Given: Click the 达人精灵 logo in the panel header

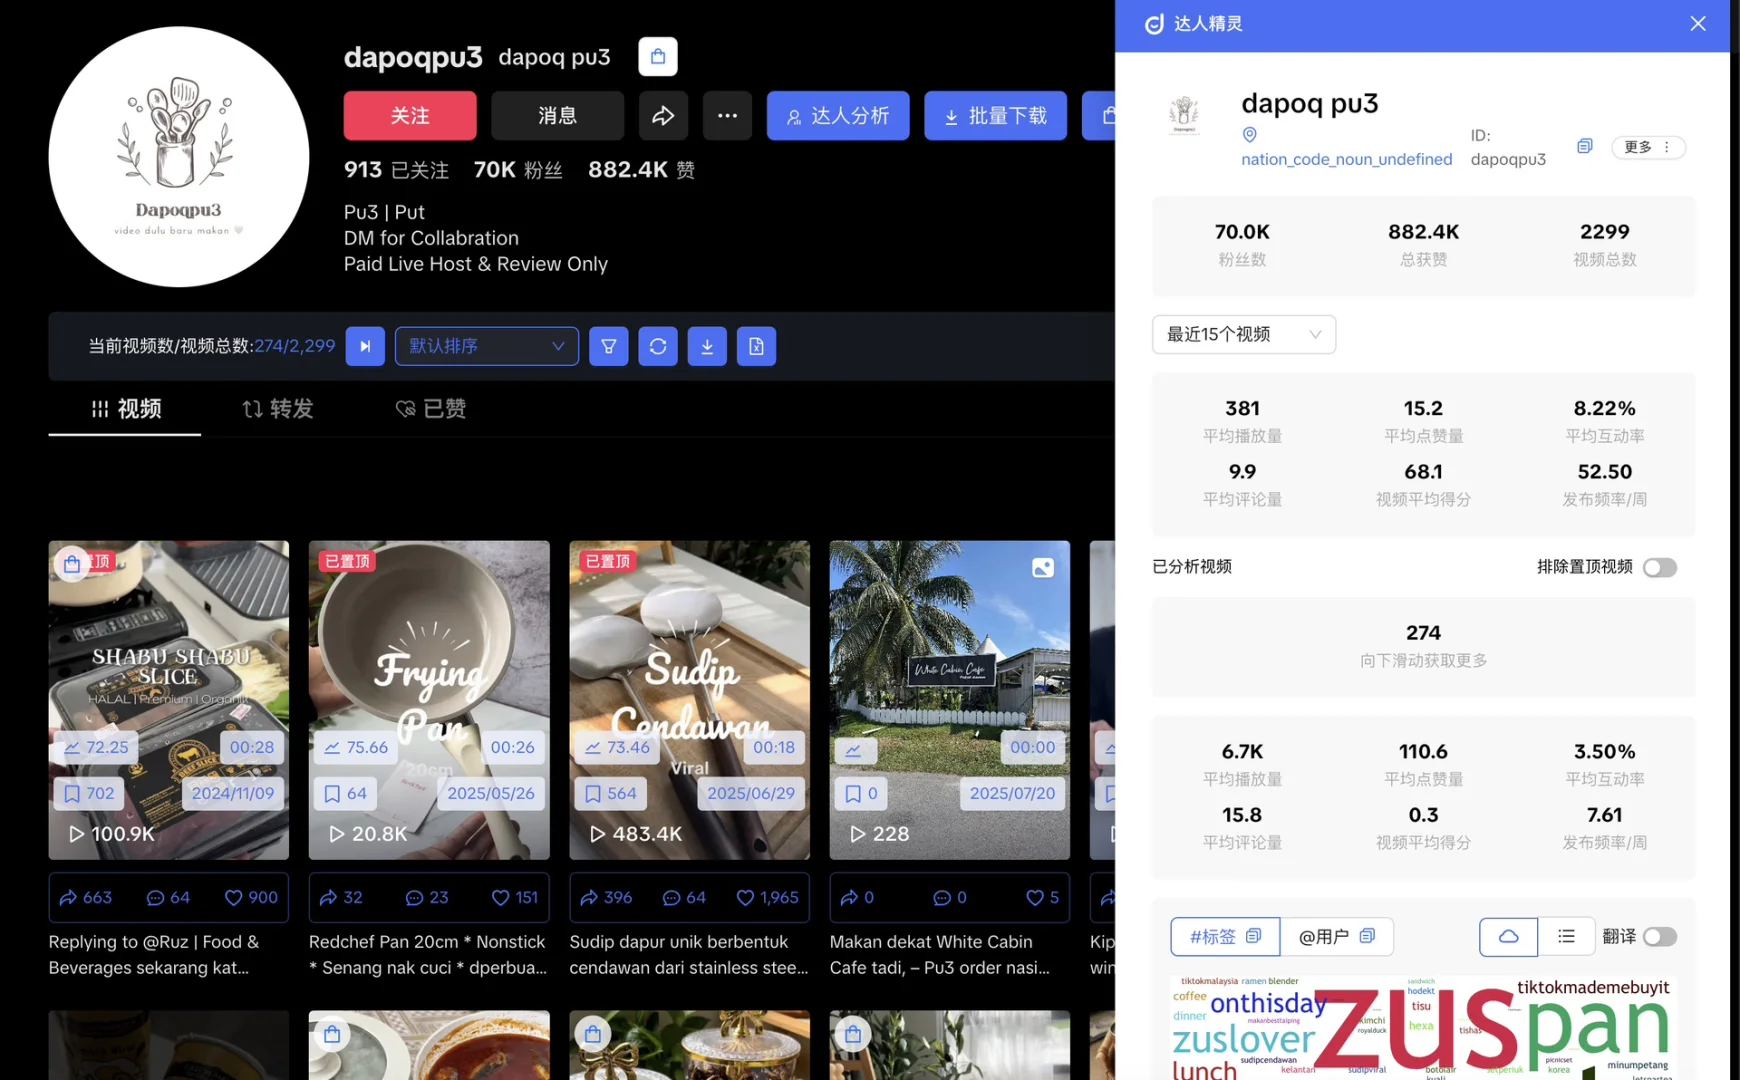Looking at the screenshot, I should 1155,23.
